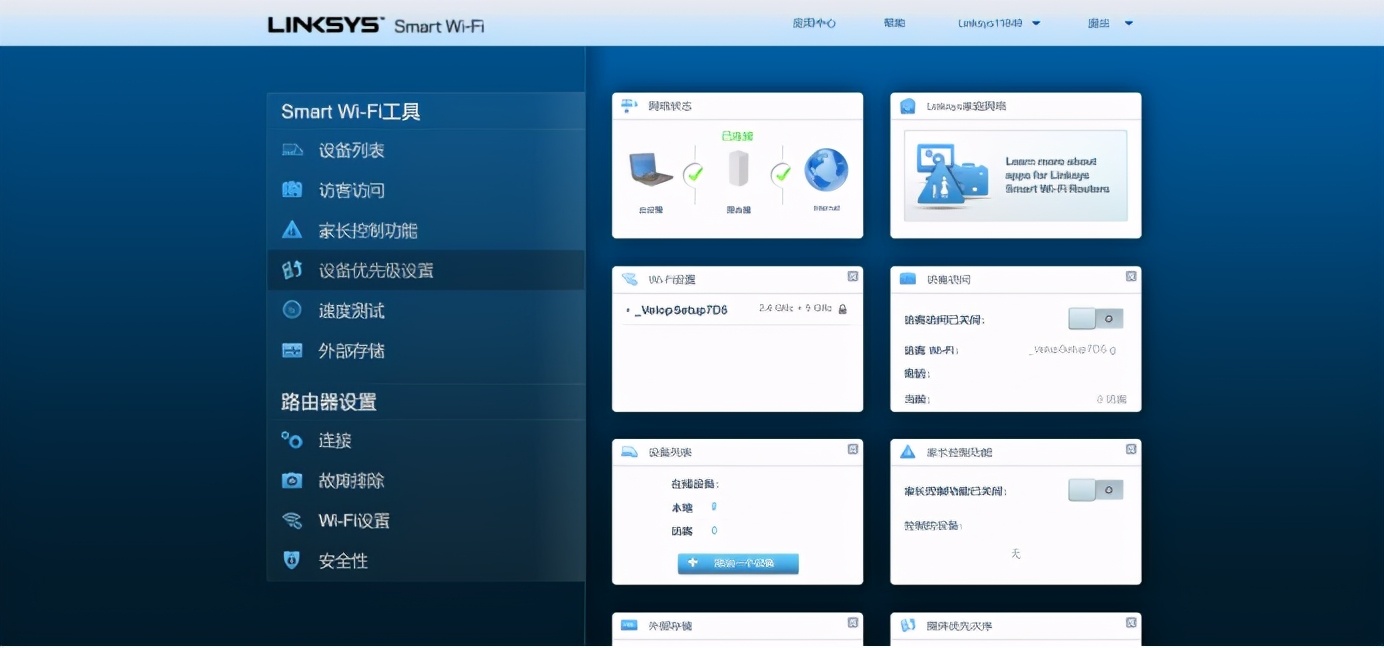The height and width of the screenshot is (648, 1384).
Task: Toggle the parental controls switch
Action: click(1095, 490)
